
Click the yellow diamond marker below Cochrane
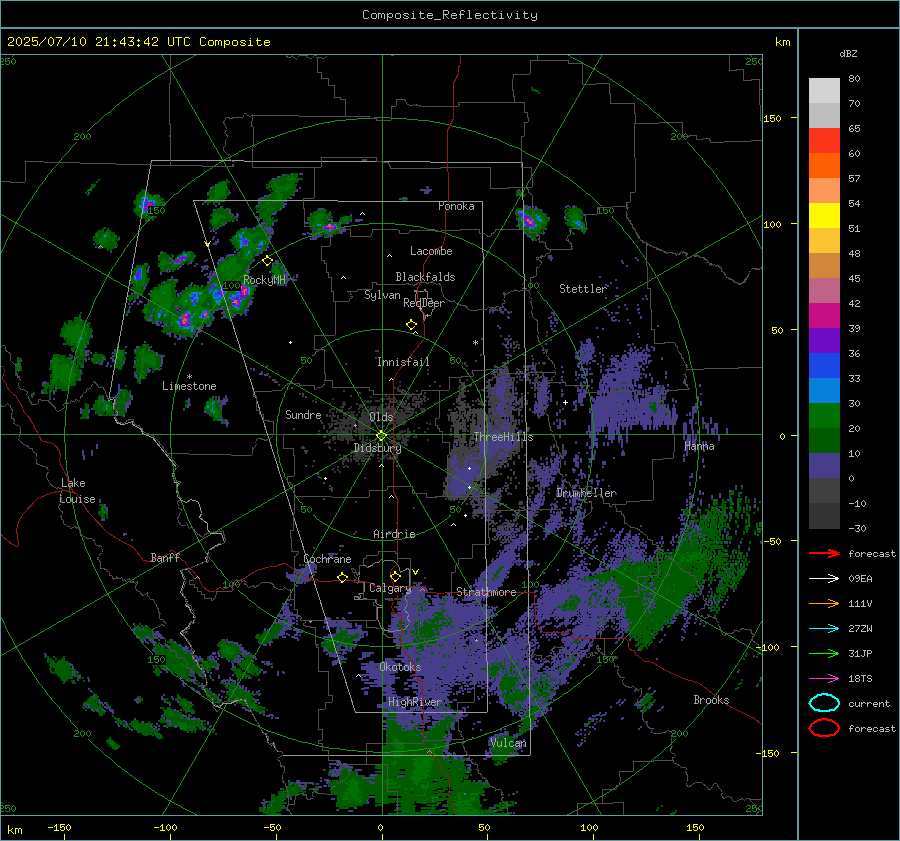point(342,578)
